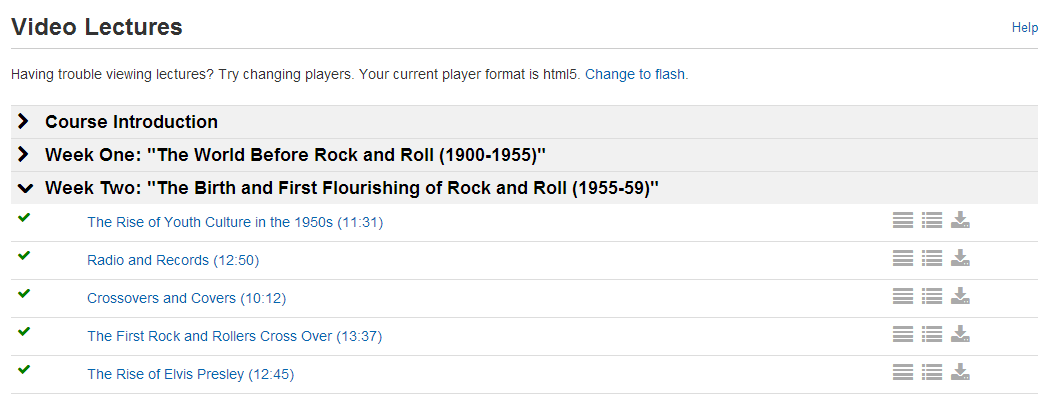Open plain-lines icon for First Rock and Rollers

(903, 334)
